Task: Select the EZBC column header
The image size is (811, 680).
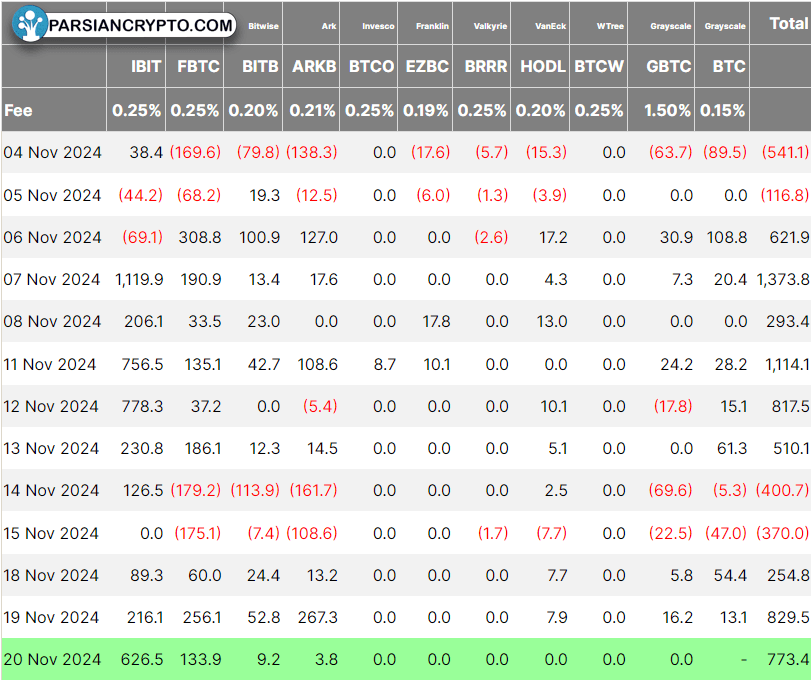Action: tap(427, 66)
